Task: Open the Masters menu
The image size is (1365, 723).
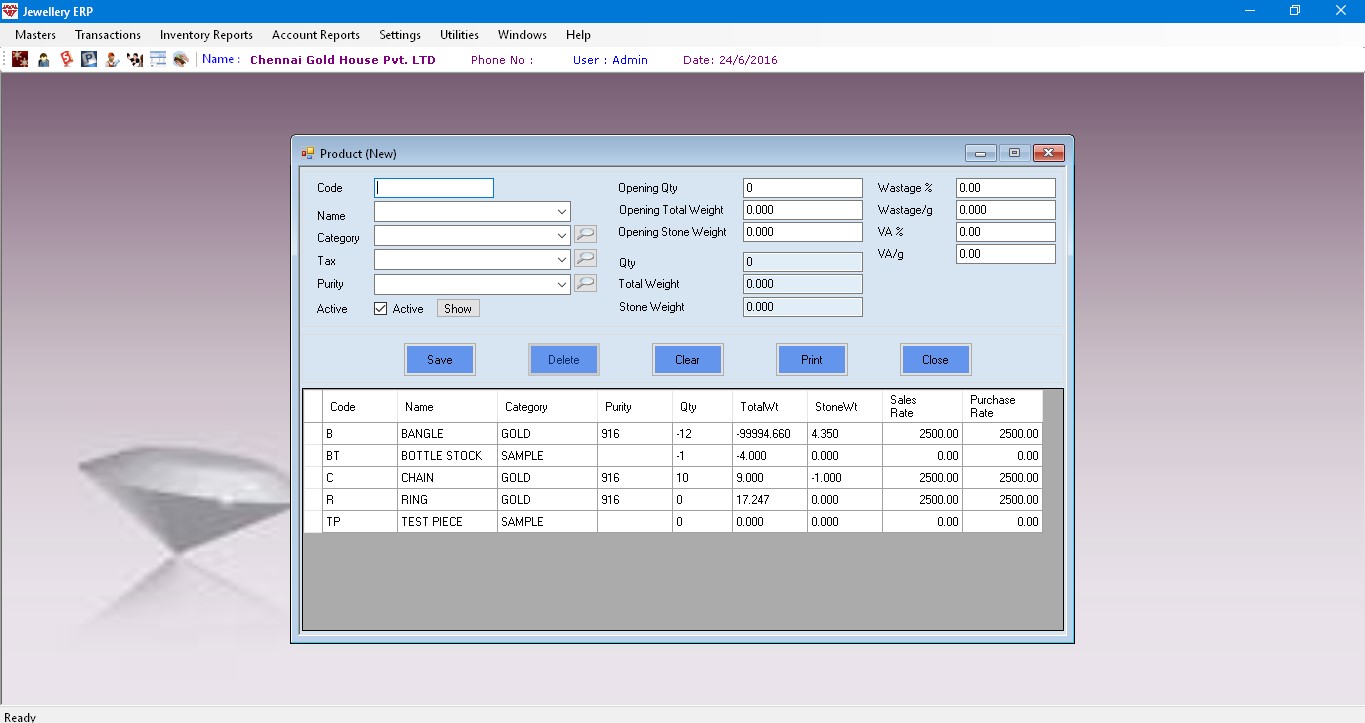Action: click(x=35, y=35)
